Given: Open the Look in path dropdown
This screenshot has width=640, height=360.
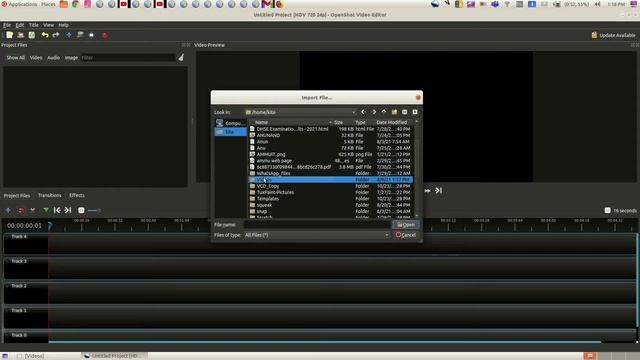Looking at the screenshot, I should 300,112.
